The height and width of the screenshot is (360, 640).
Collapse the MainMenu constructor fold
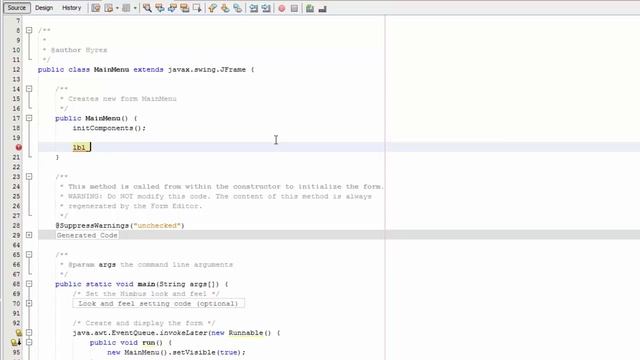click(x=29, y=118)
